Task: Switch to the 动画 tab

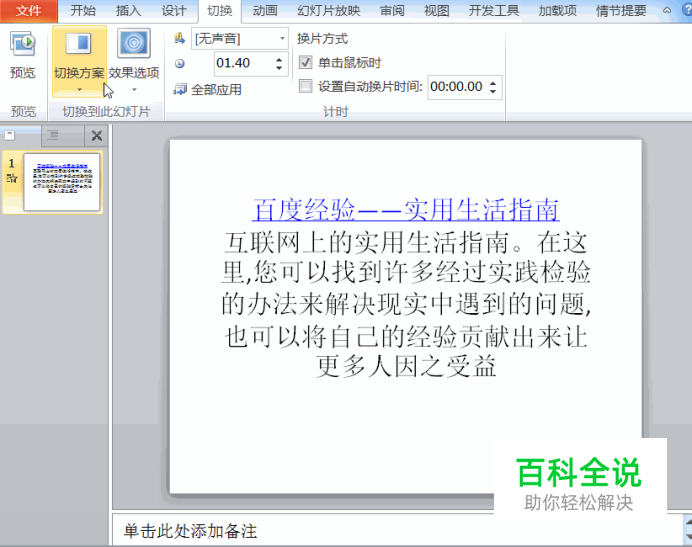Action: pos(265,11)
